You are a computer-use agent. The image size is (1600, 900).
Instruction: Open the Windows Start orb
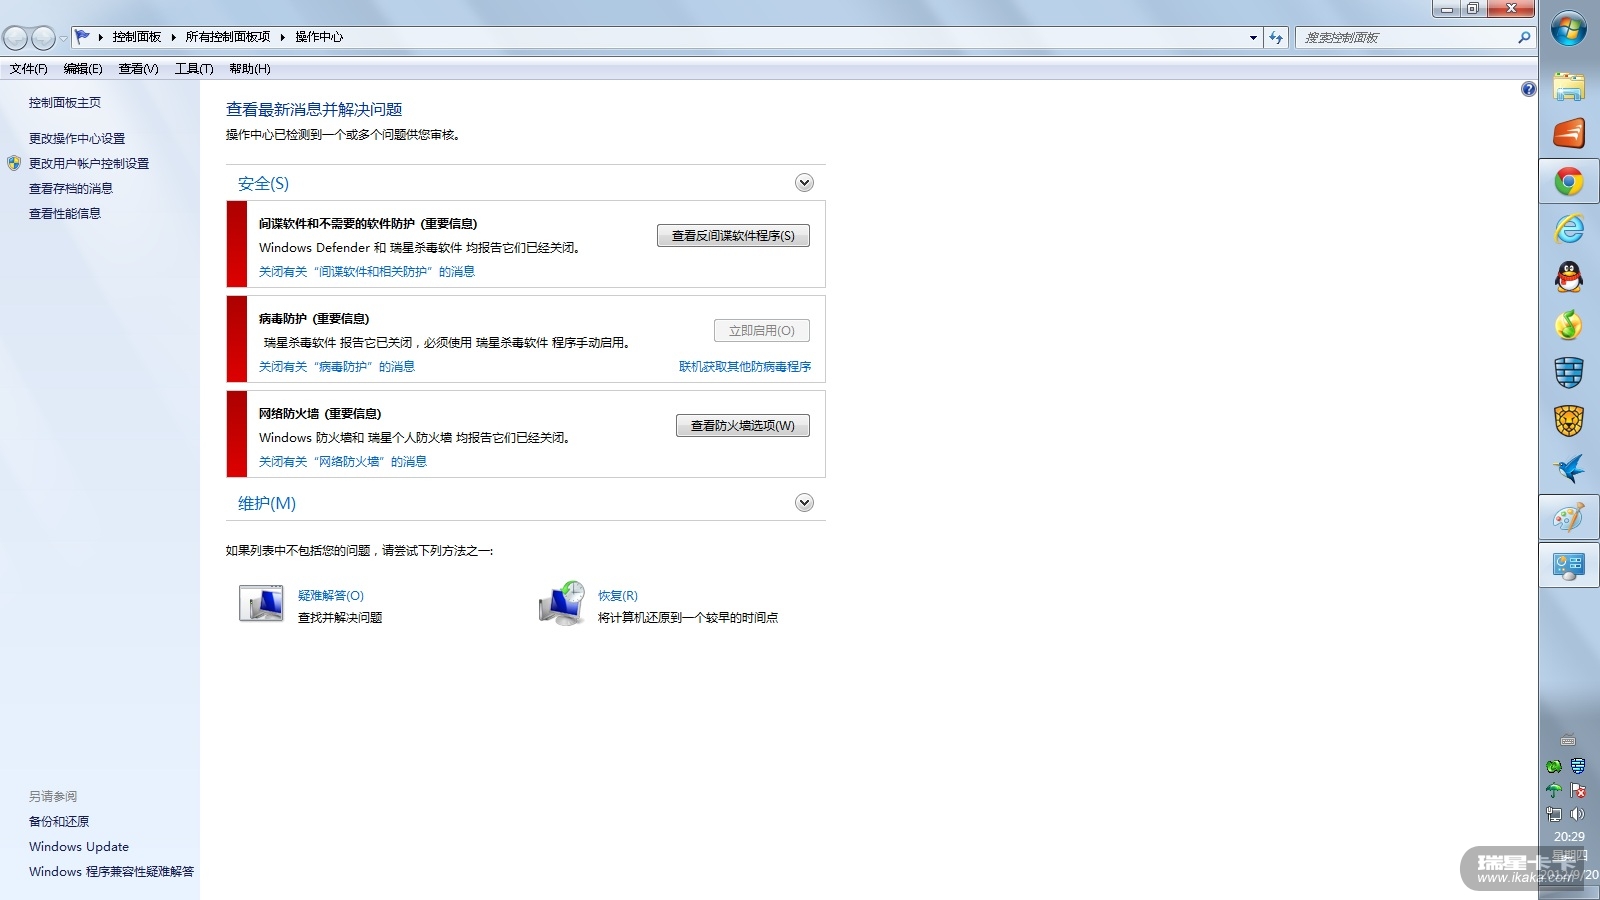point(1569,29)
